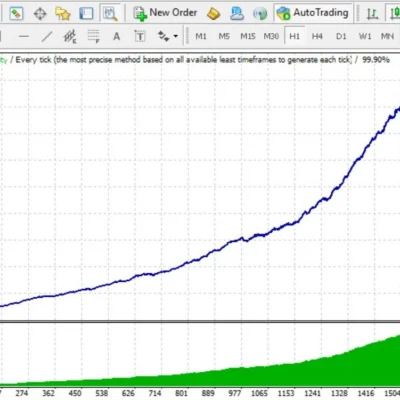The height and width of the screenshot is (400, 400).
Task: Click the '1416' axis label
Action: click(366, 393)
